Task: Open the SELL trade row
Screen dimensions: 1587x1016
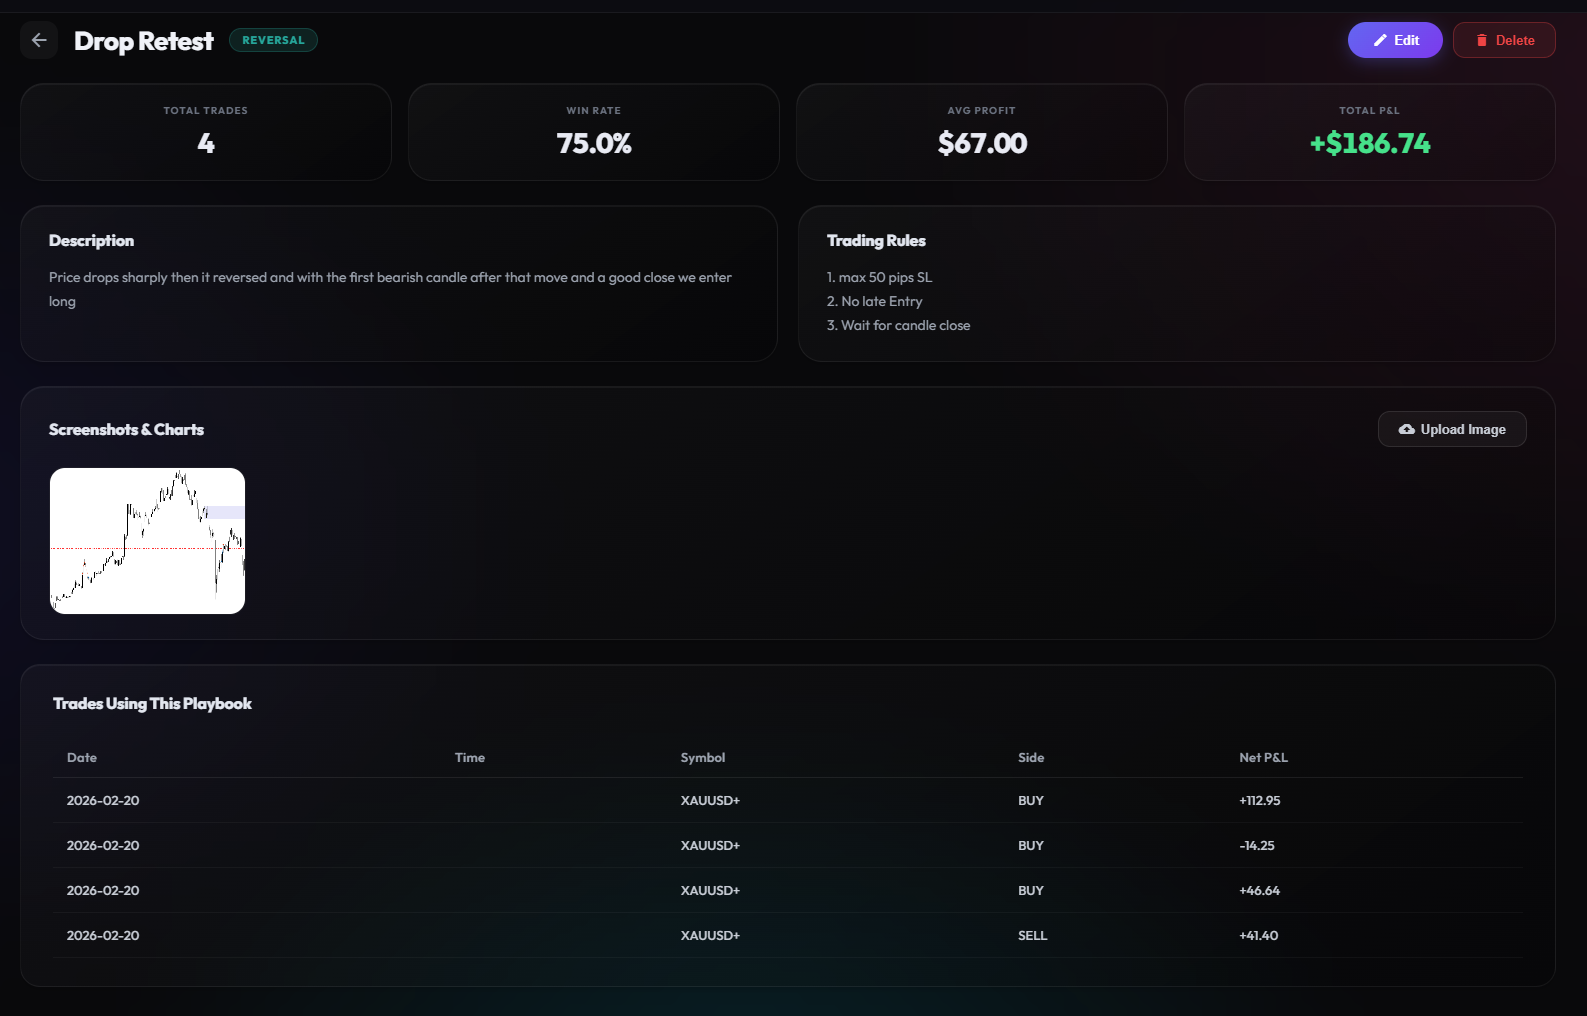Action: [x=1032, y=935]
